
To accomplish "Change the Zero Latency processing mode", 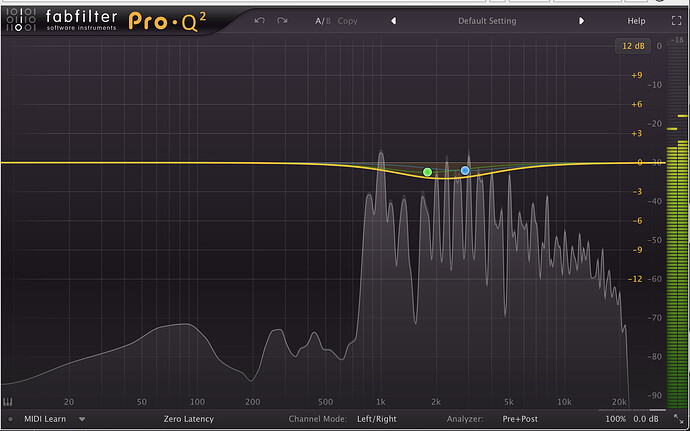I will (x=188, y=419).
